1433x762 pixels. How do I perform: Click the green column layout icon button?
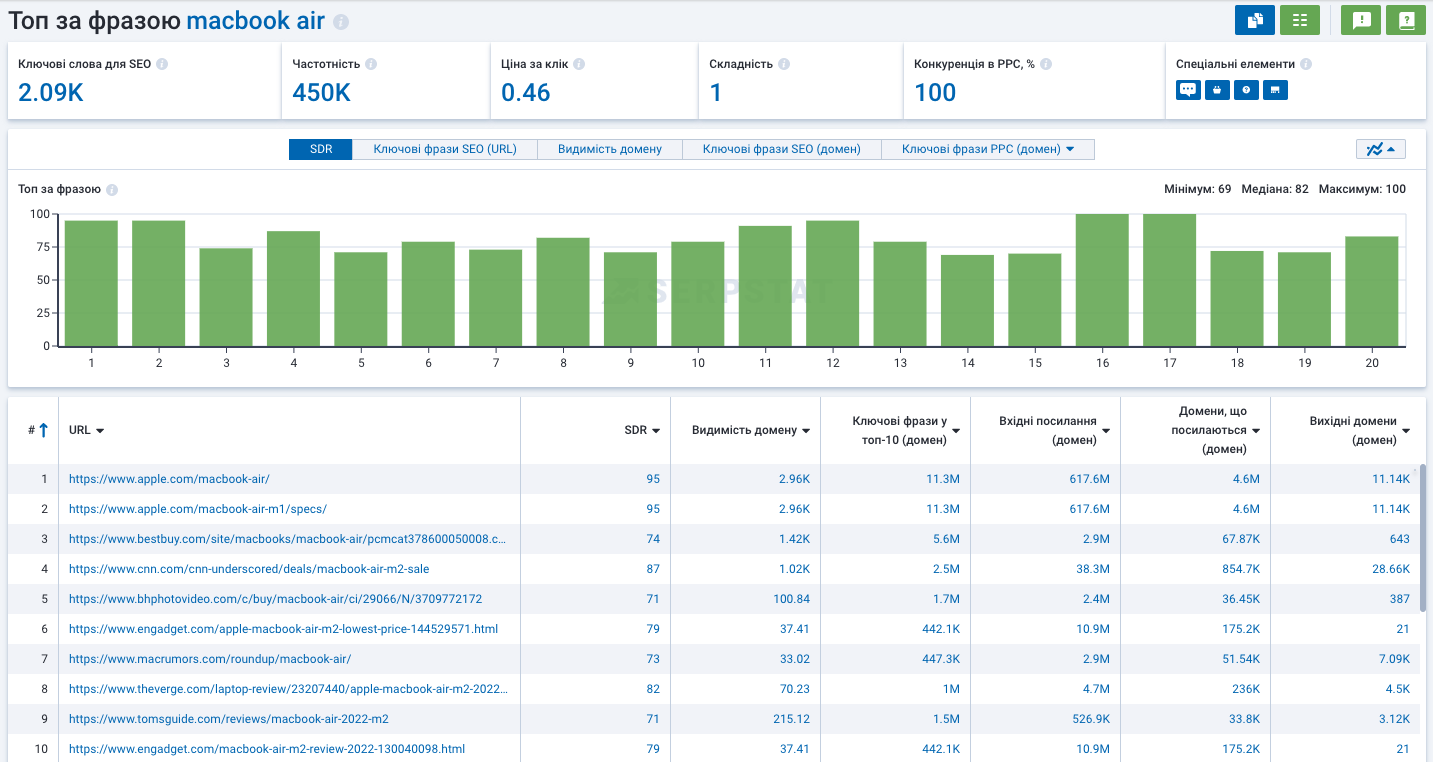1300,20
